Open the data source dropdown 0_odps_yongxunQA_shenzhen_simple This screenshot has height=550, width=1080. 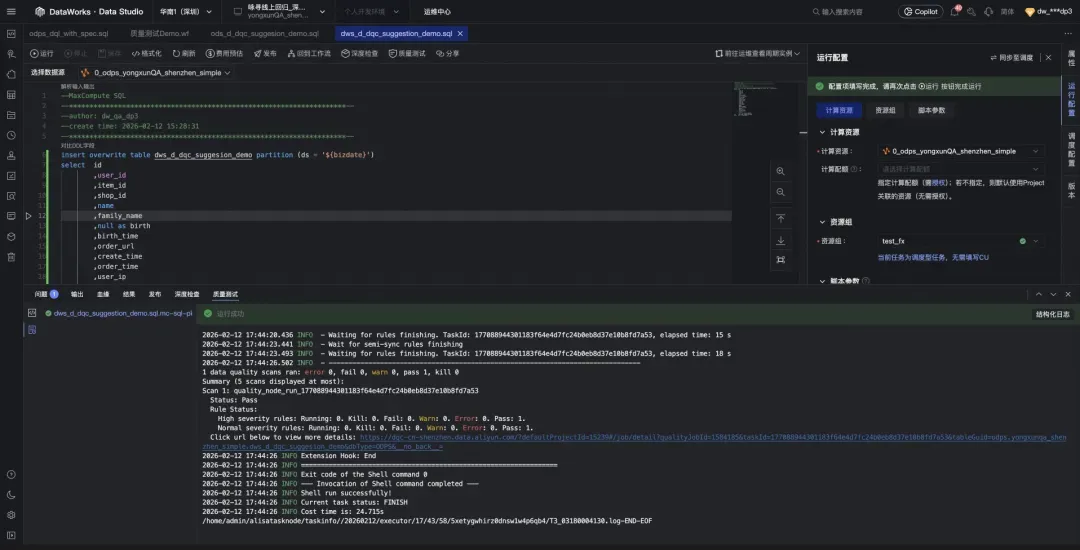tap(155, 72)
